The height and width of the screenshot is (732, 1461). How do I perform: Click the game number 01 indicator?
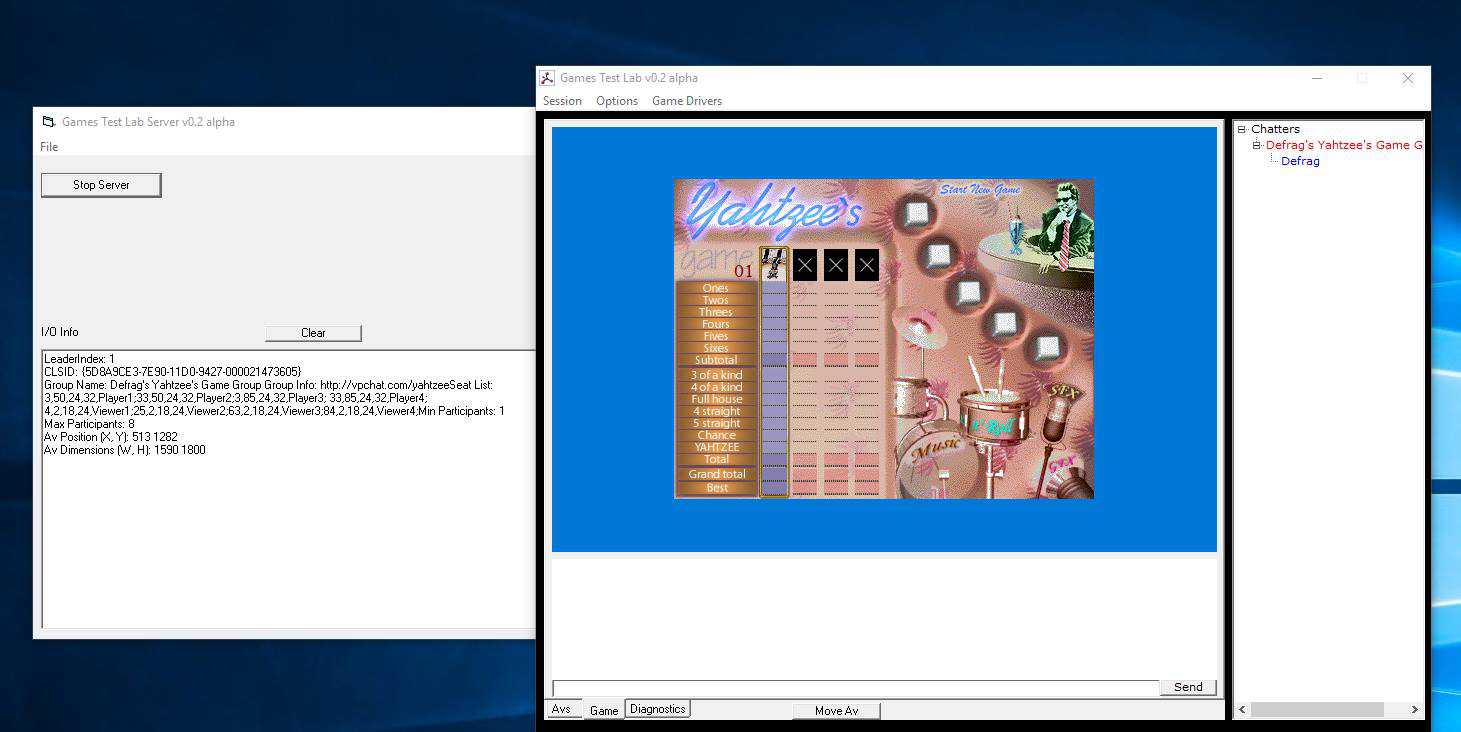[x=744, y=271]
